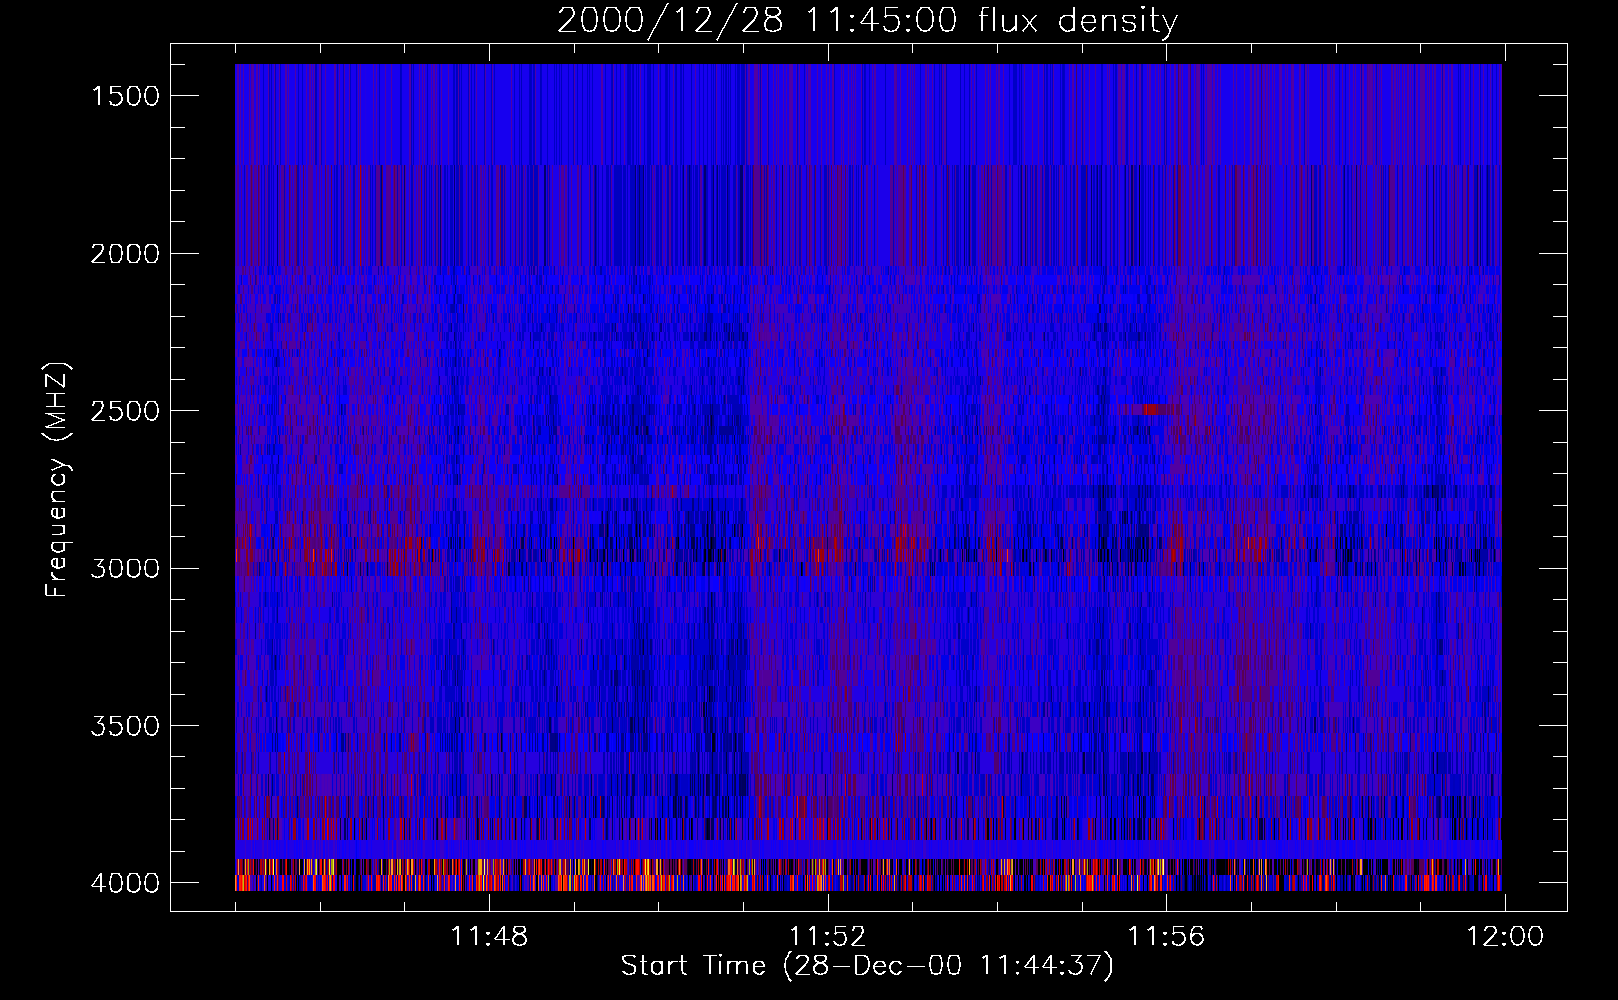Click the 2000 frequency tick label
Viewport: 1618px width, 1000px height.
pos(125,254)
